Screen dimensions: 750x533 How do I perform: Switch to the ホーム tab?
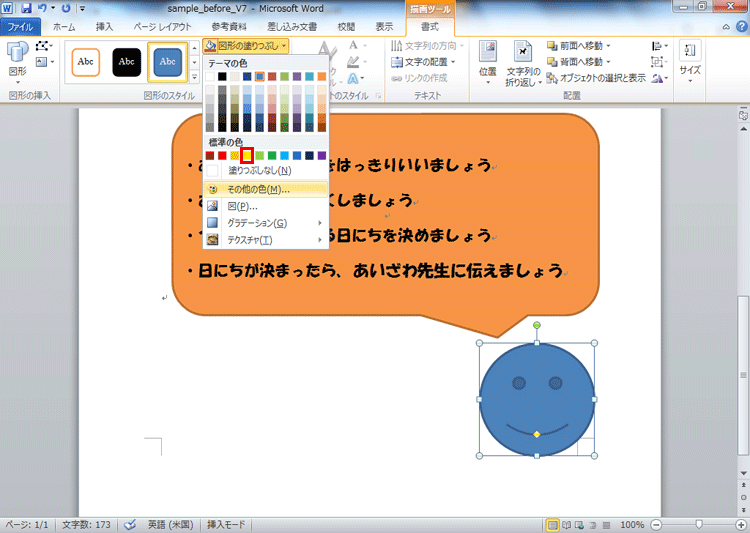64,27
